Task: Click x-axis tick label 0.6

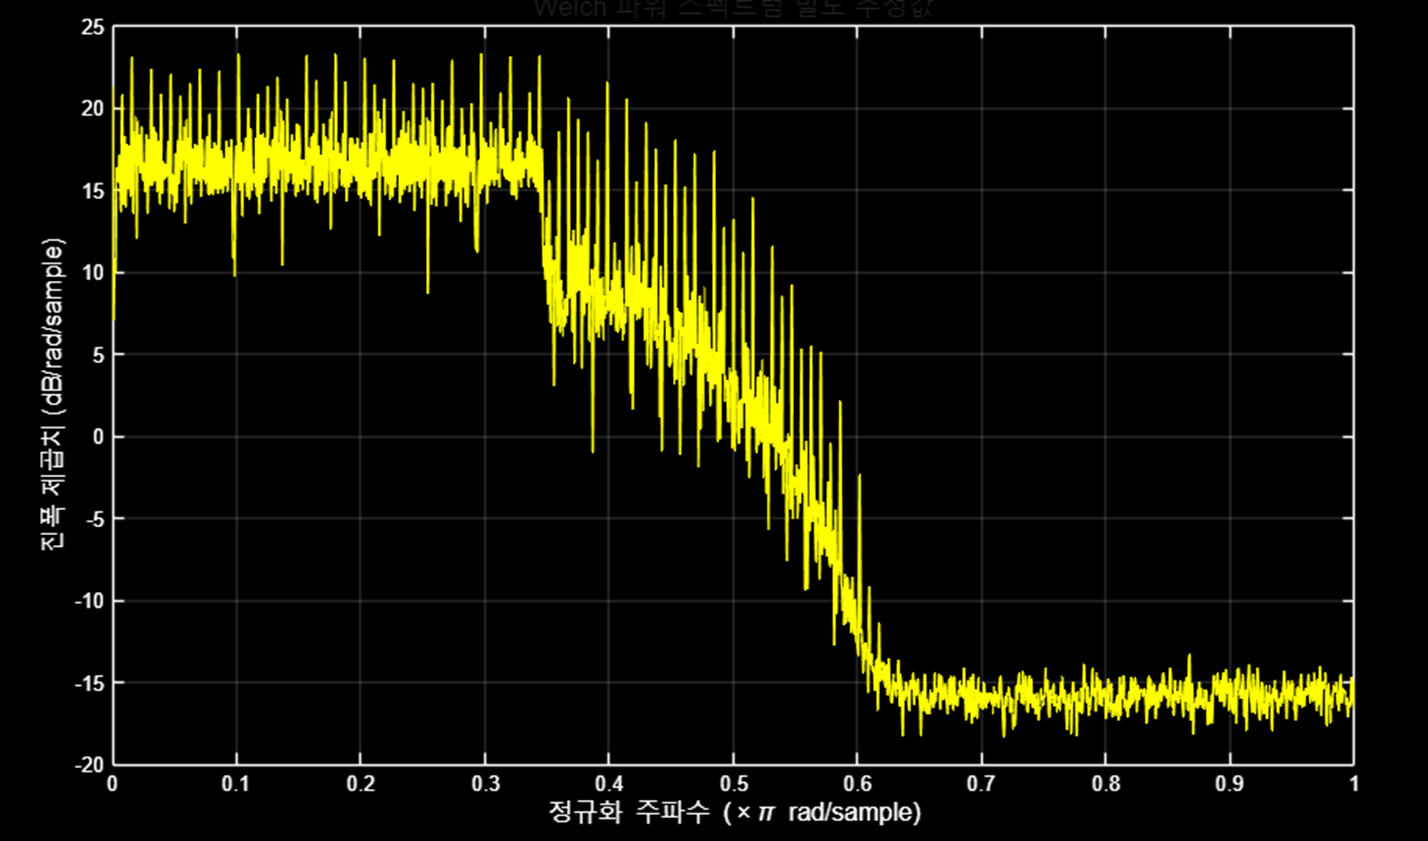Action: (857, 785)
